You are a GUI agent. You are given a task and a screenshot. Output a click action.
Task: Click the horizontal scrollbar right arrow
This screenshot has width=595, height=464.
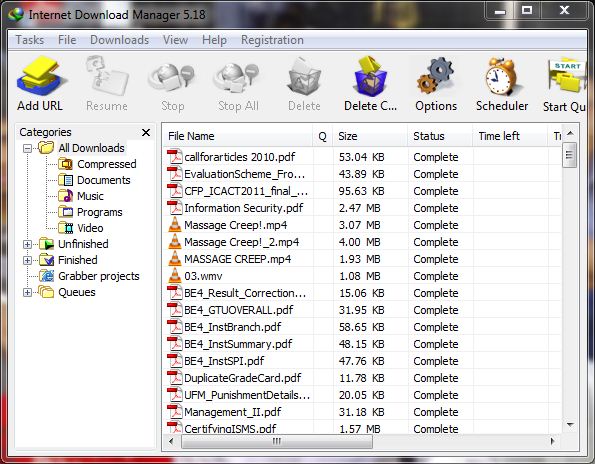click(552, 441)
